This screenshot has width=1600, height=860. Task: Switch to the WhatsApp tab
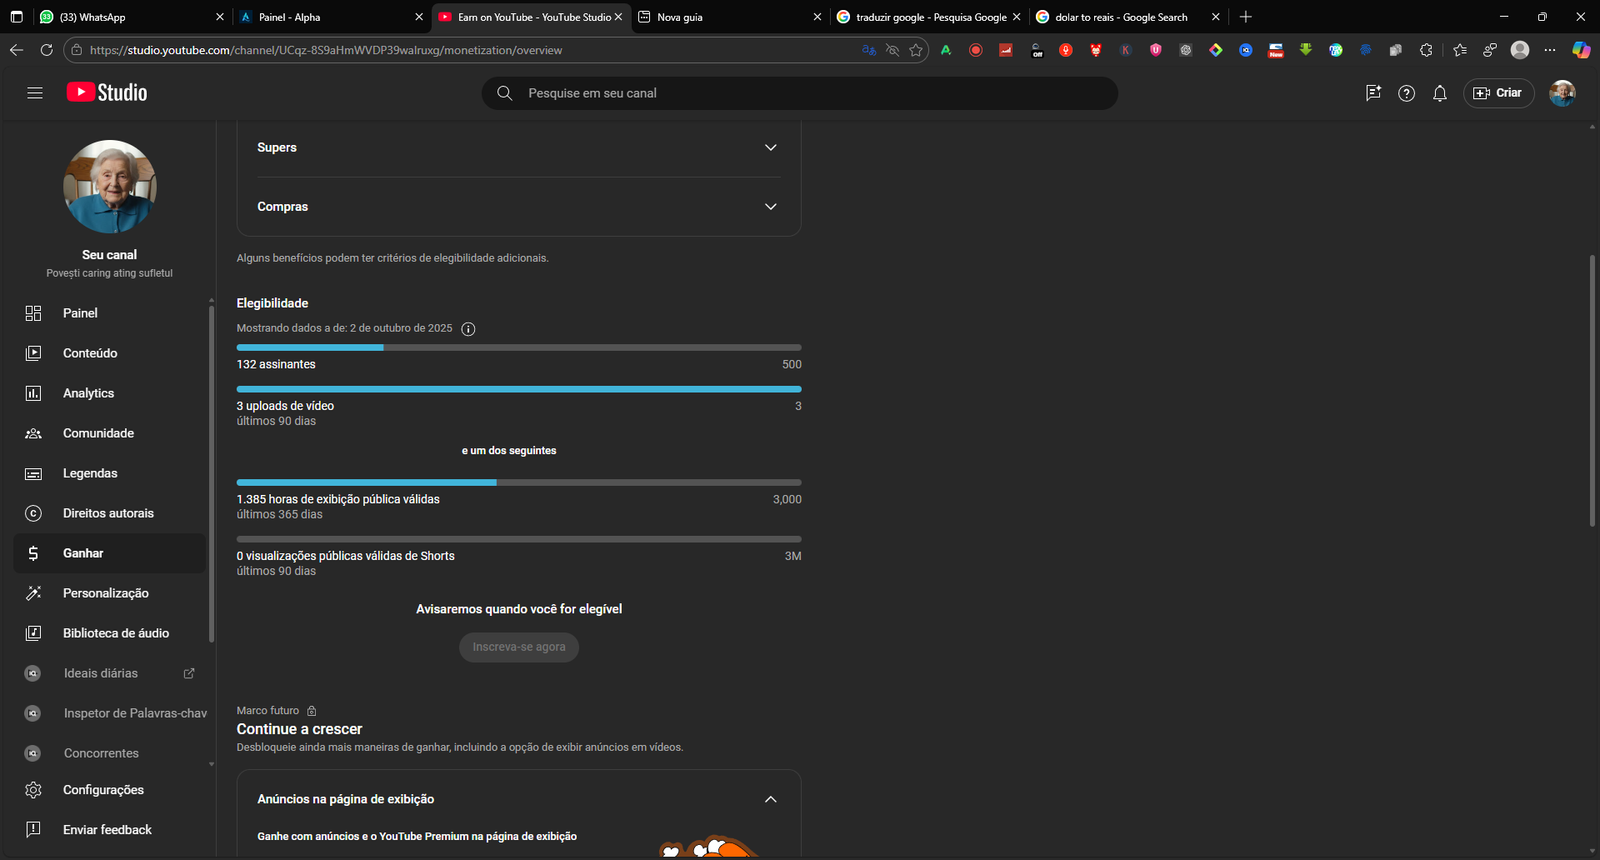pos(130,17)
